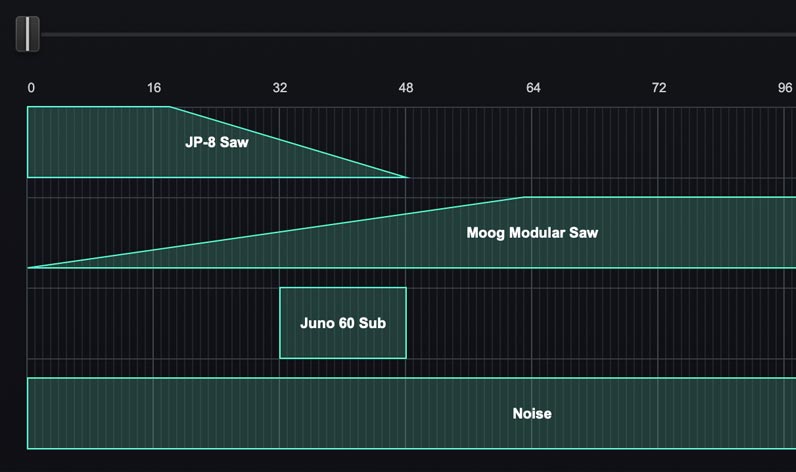
Task: Jump to position 16 on the ruler
Action: point(154,88)
